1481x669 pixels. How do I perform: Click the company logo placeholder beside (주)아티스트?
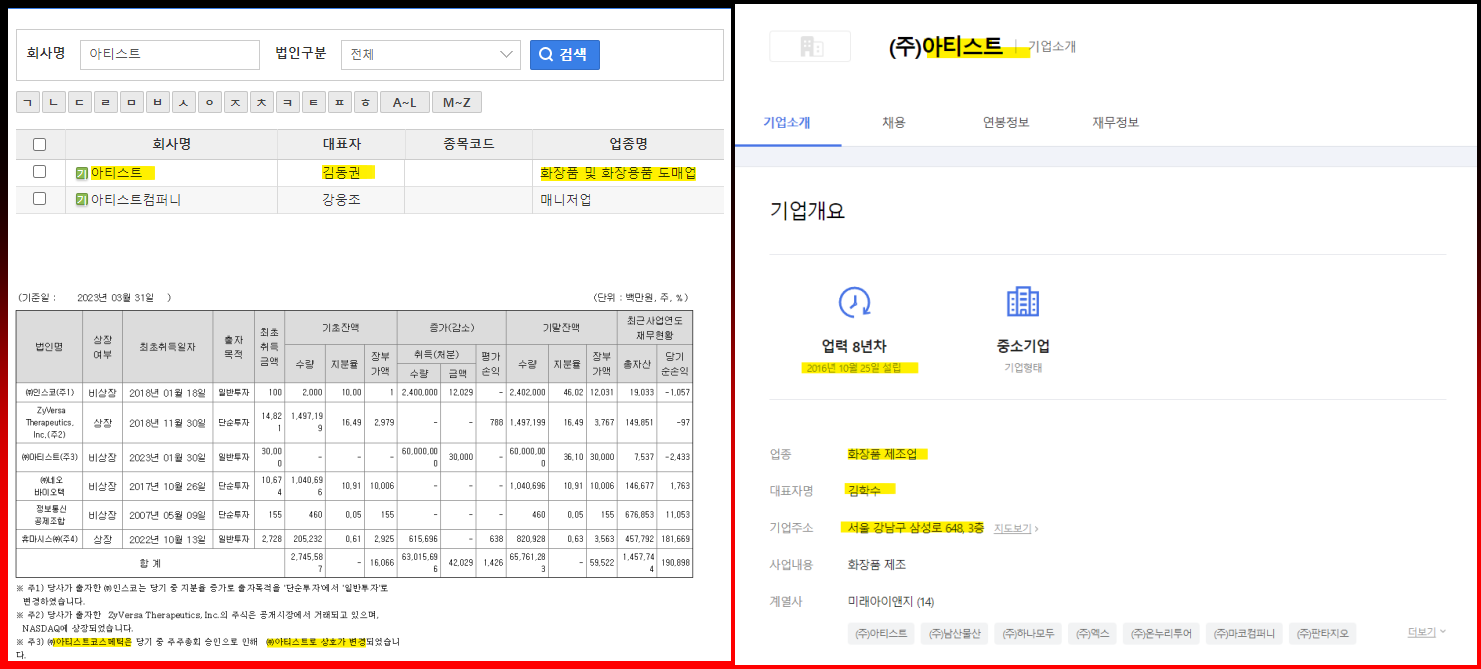coord(809,45)
